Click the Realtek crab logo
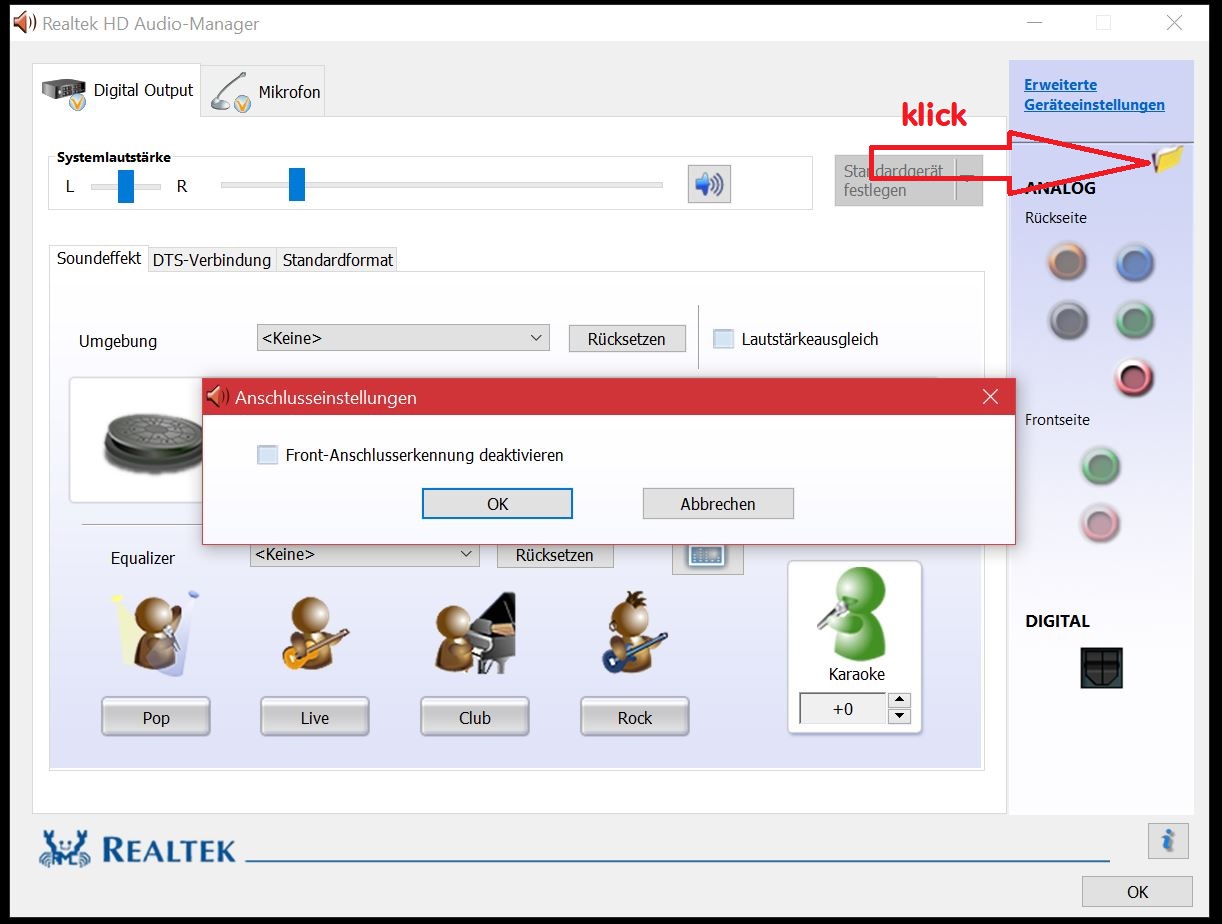1222x924 pixels. tap(64, 849)
